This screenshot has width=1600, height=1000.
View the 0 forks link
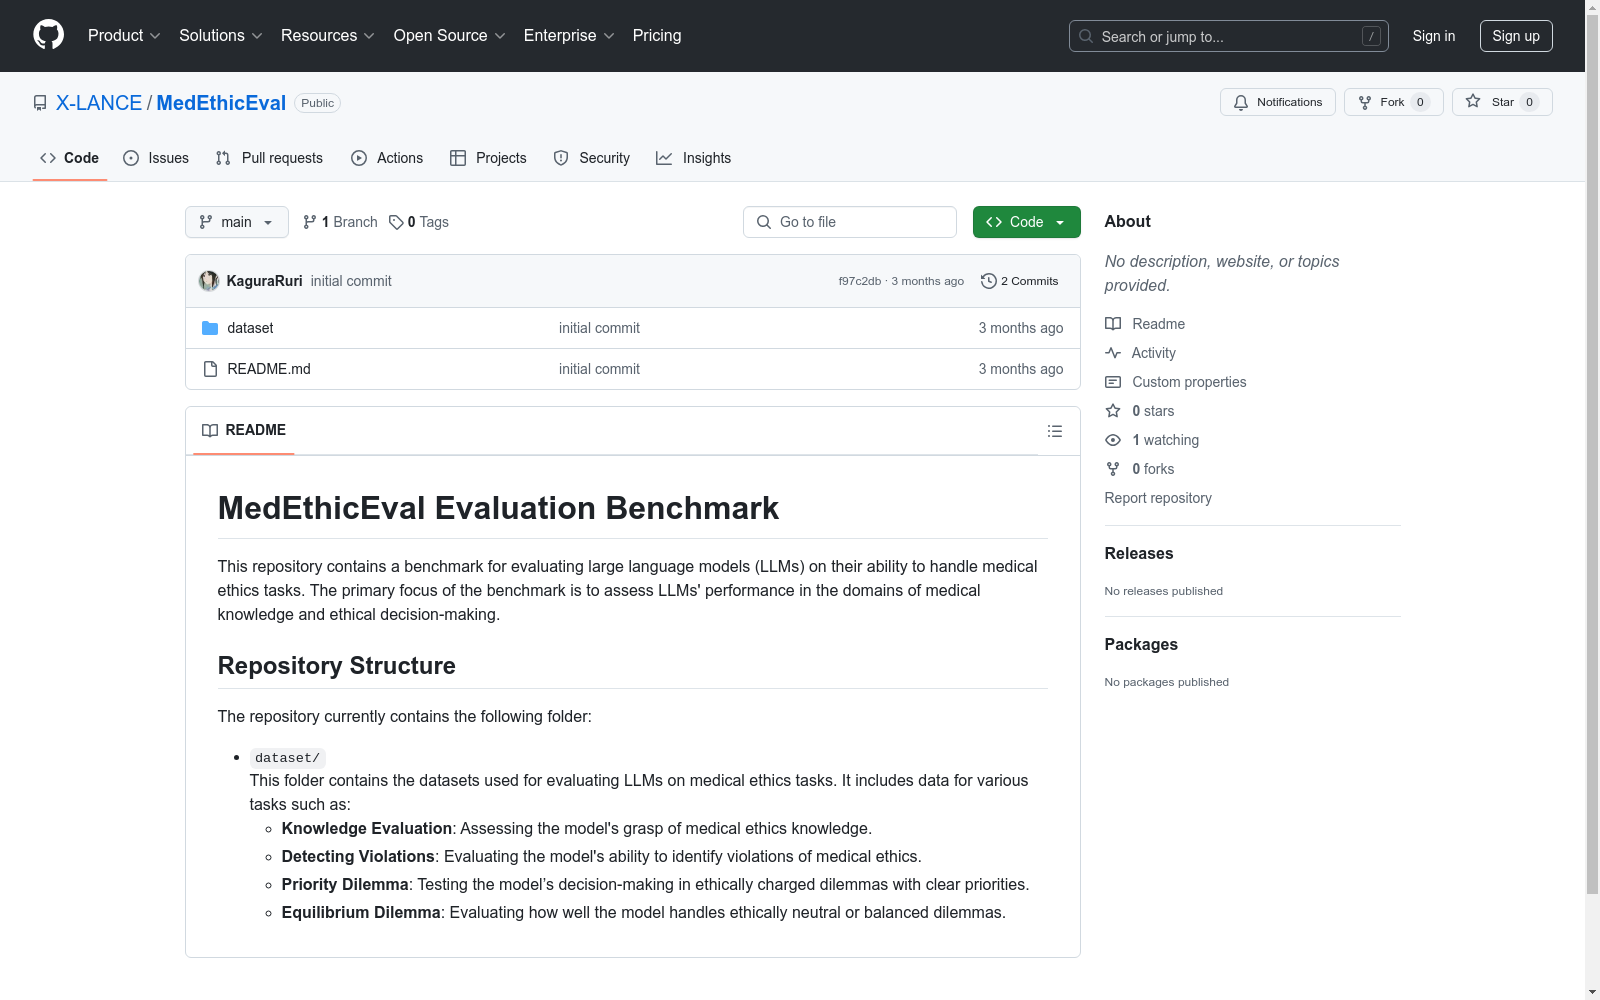point(1140,469)
